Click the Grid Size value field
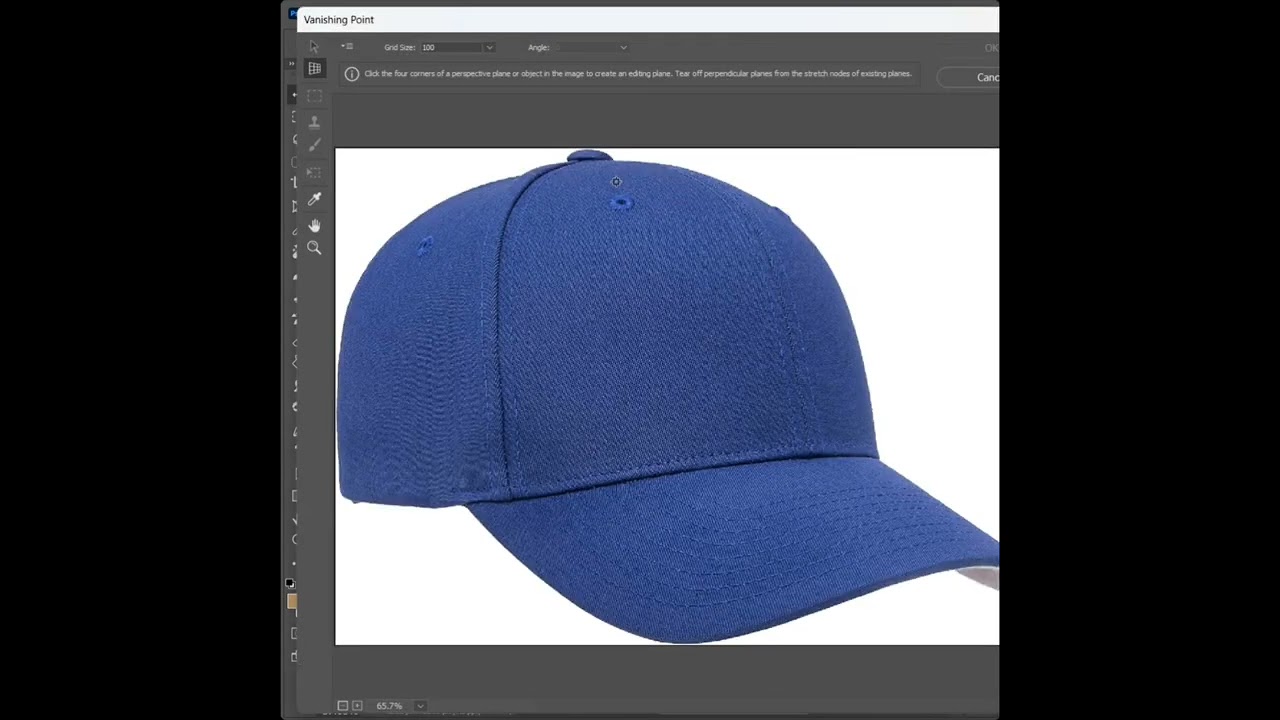 pos(451,47)
